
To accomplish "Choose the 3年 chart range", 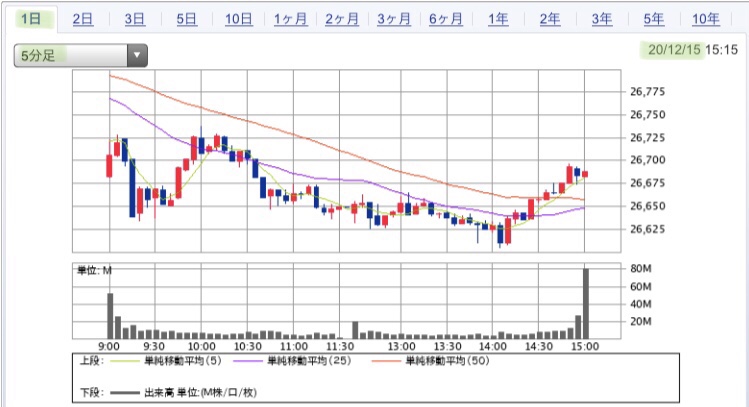I will [x=602, y=19].
